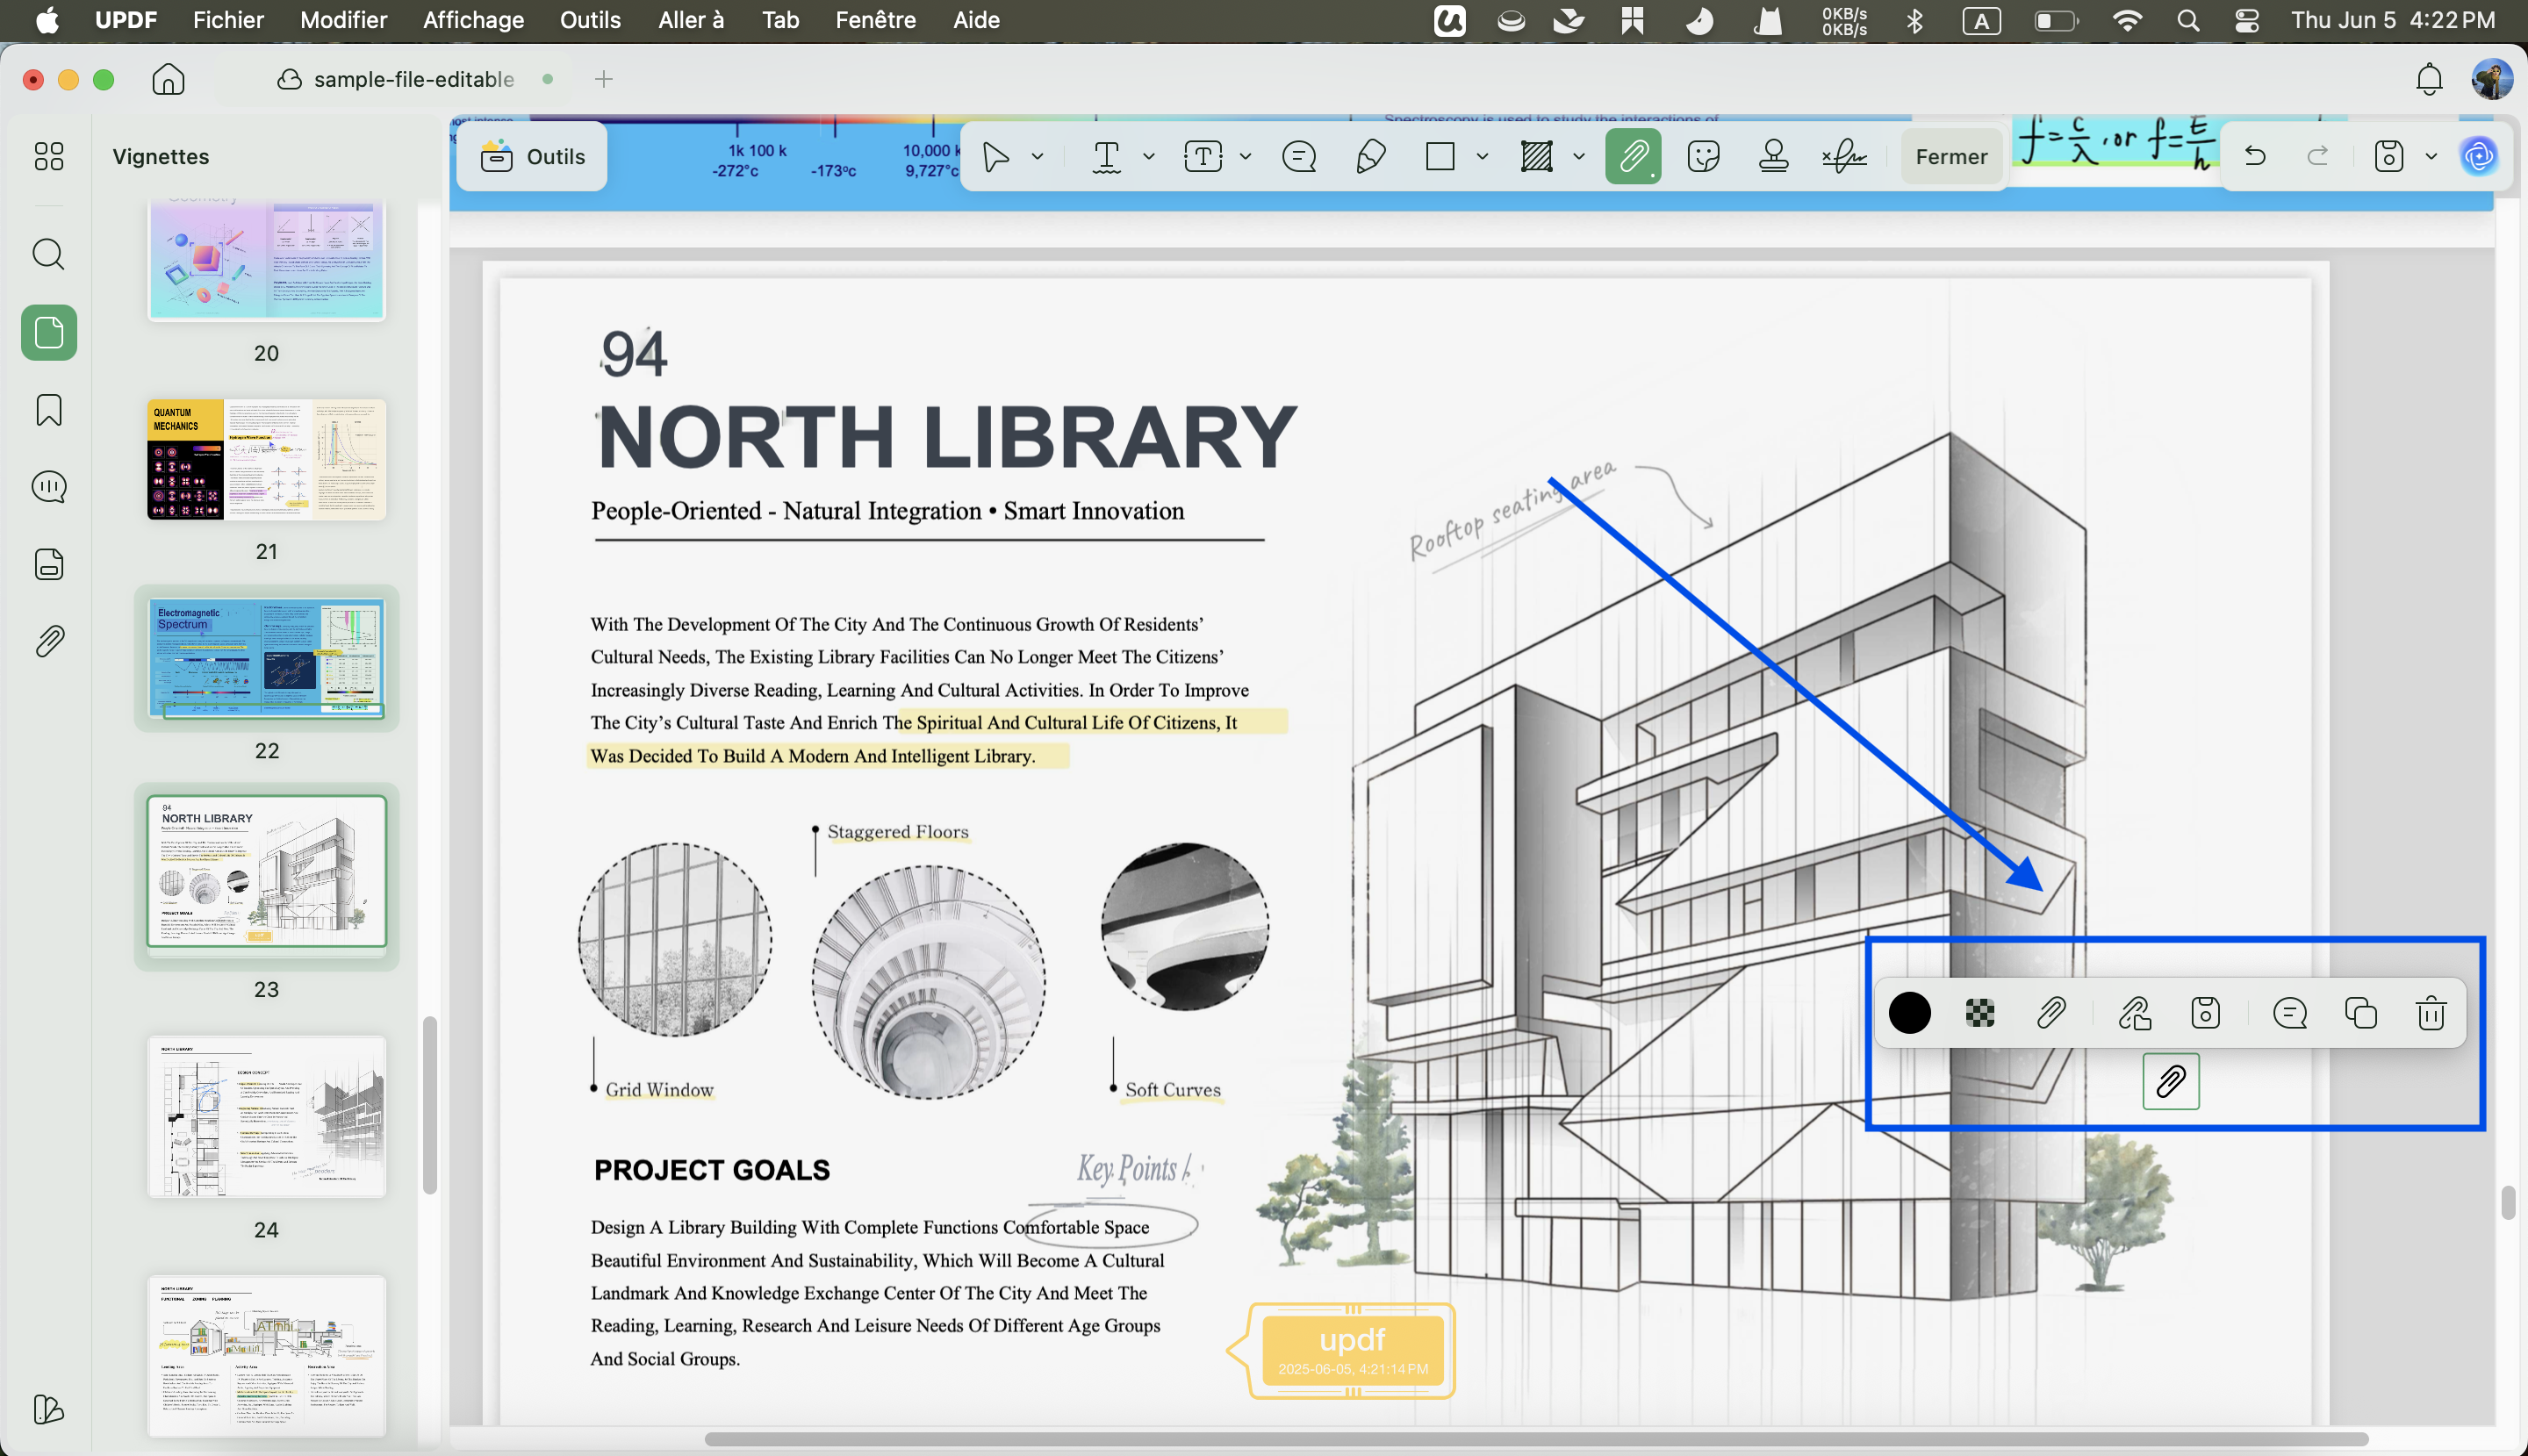The width and height of the screenshot is (2528, 1456).
Task: Expand the save options dropdown arrow
Action: coord(2431,157)
